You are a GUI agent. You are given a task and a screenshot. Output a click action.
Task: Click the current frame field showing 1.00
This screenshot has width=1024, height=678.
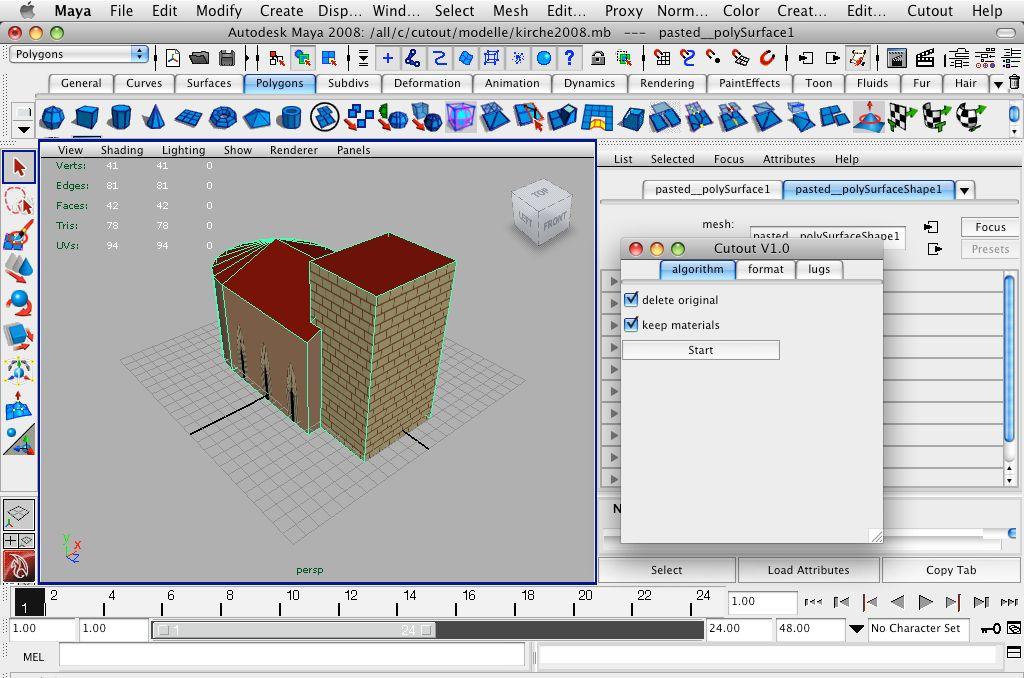(x=762, y=602)
